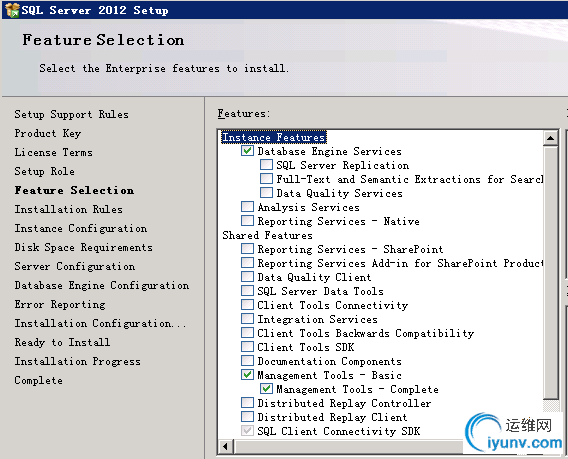Click License Terms step in sidebar
The width and height of the screenshot is (568, 459).
coord(53,152)
